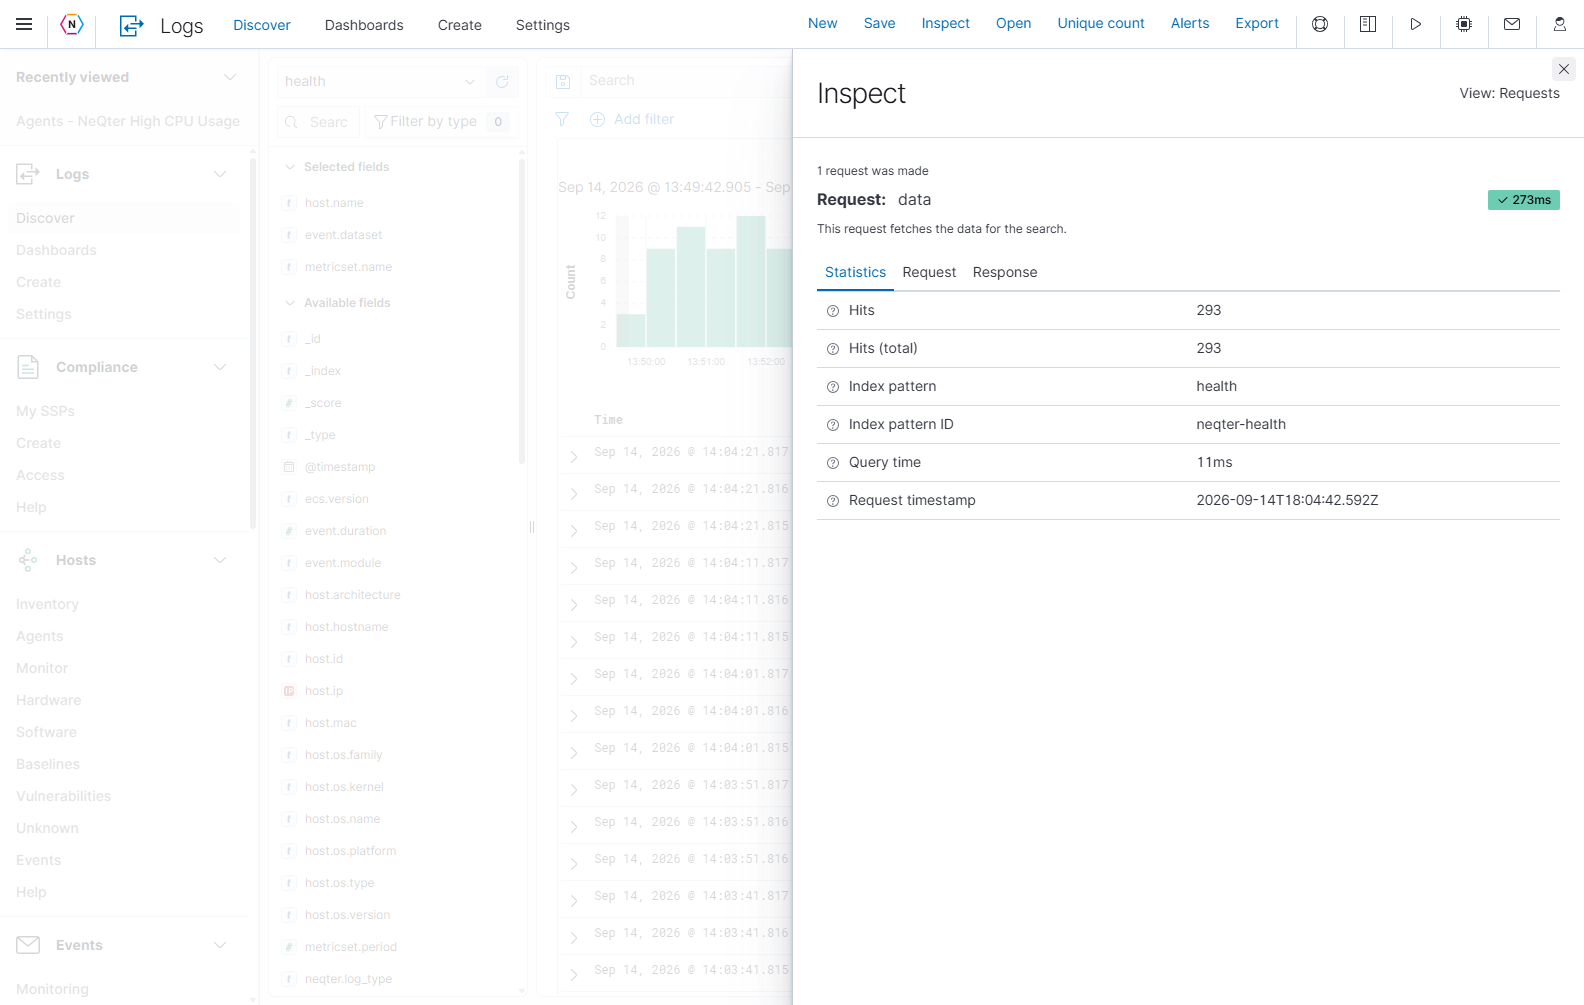Viewport: 1584px width, 1005px height.
Task: Click the Logs app icon in header
Action: (131, 25)
